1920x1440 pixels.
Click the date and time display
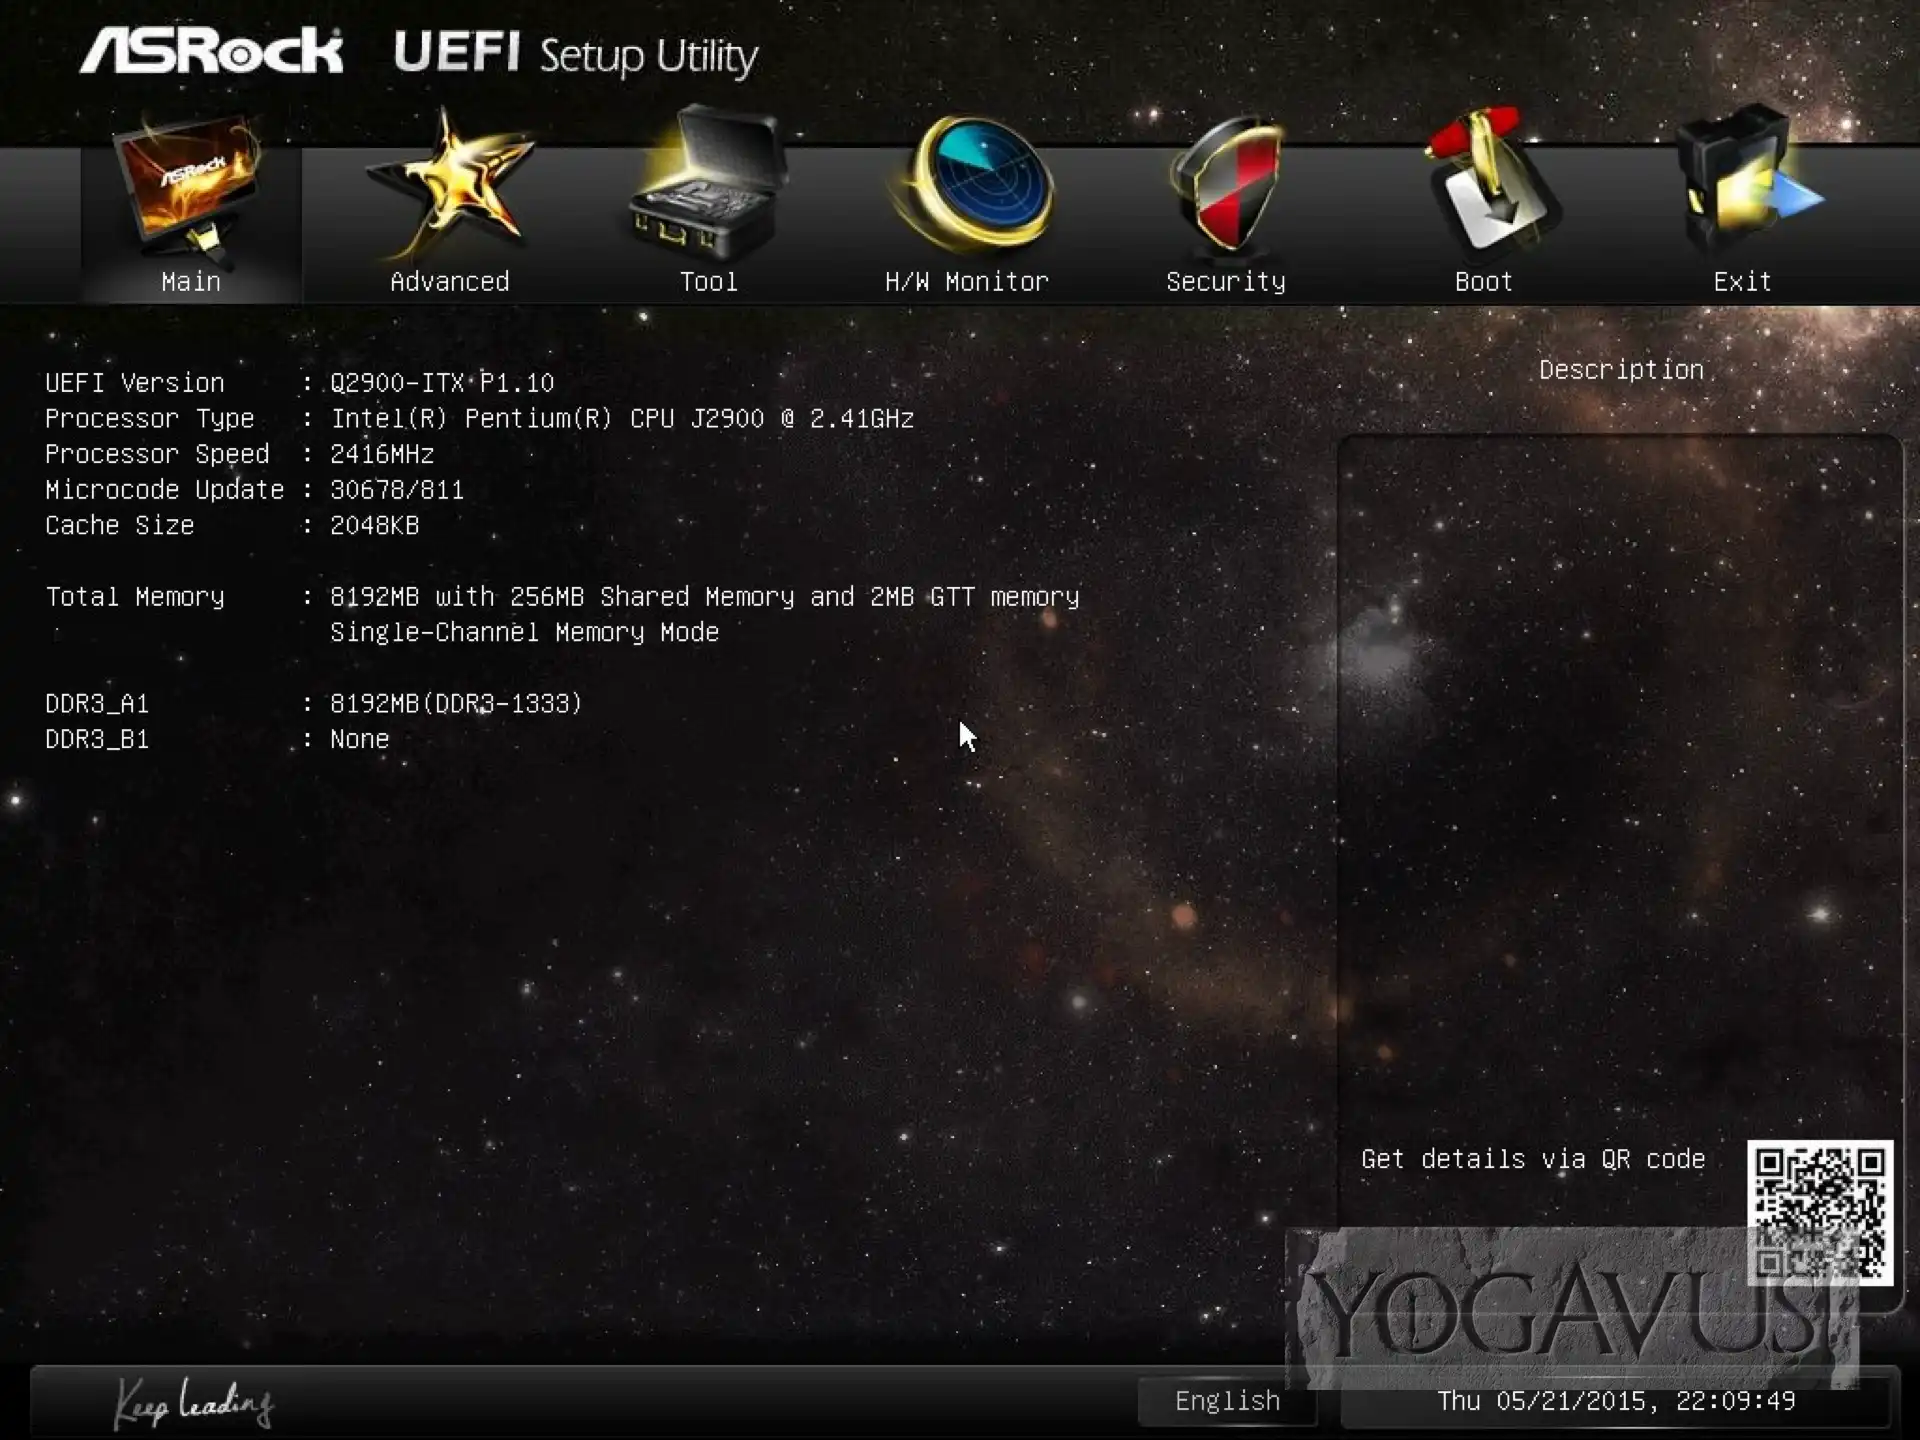pos(1616,1401)
